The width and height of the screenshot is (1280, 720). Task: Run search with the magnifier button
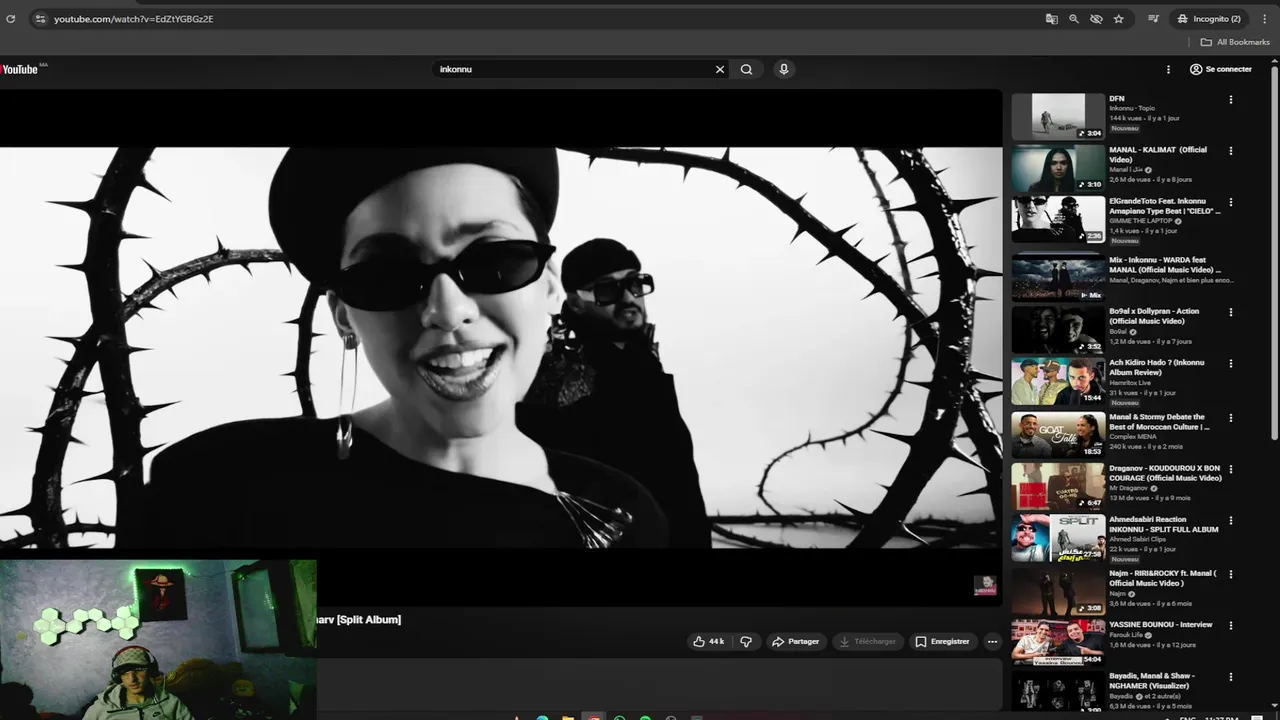click(746, 69)
